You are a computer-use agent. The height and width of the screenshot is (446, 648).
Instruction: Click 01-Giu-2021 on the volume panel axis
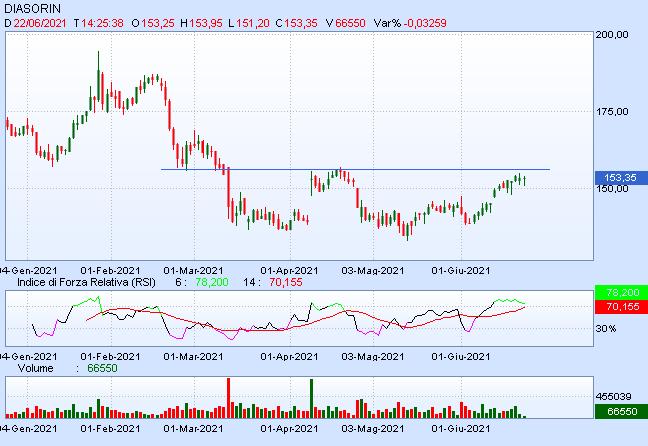click(461, 429)
